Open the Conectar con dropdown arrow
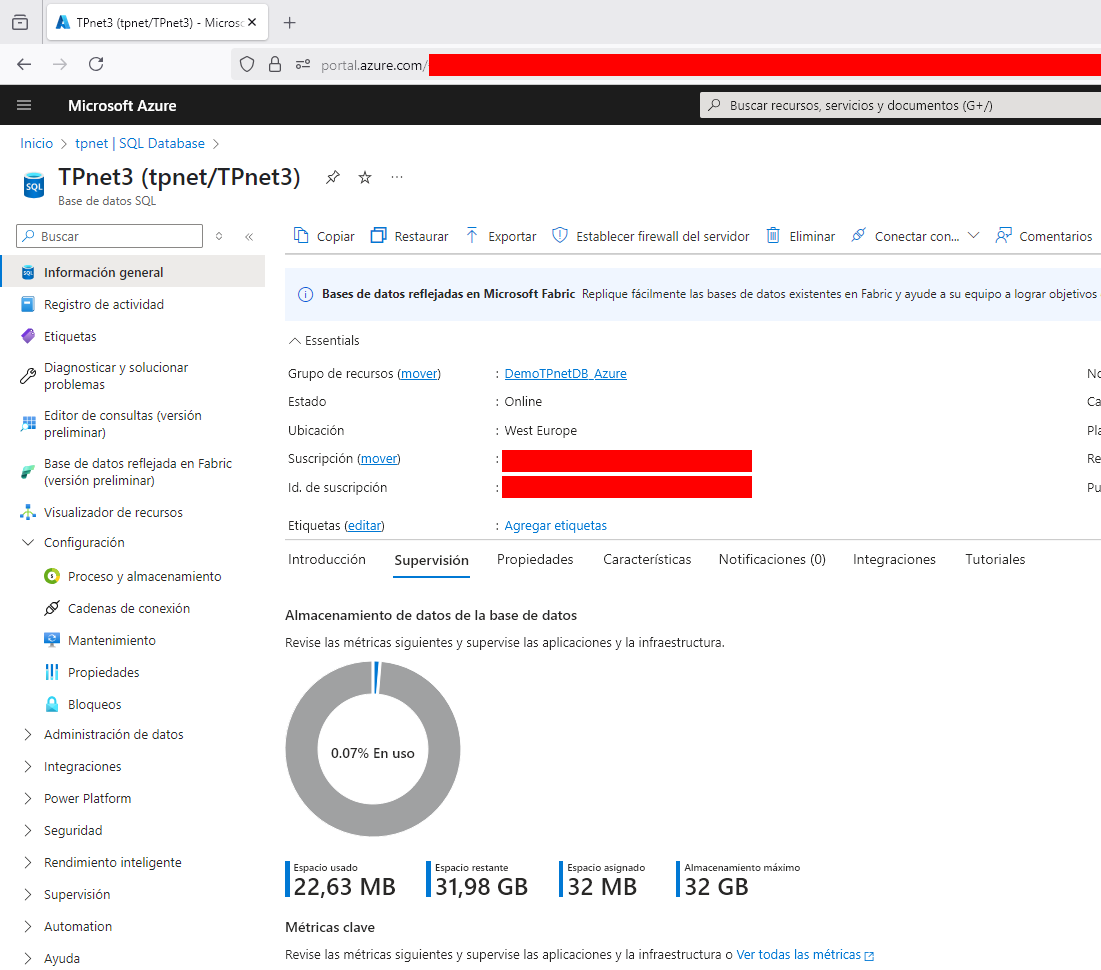 tap(973, 235)
